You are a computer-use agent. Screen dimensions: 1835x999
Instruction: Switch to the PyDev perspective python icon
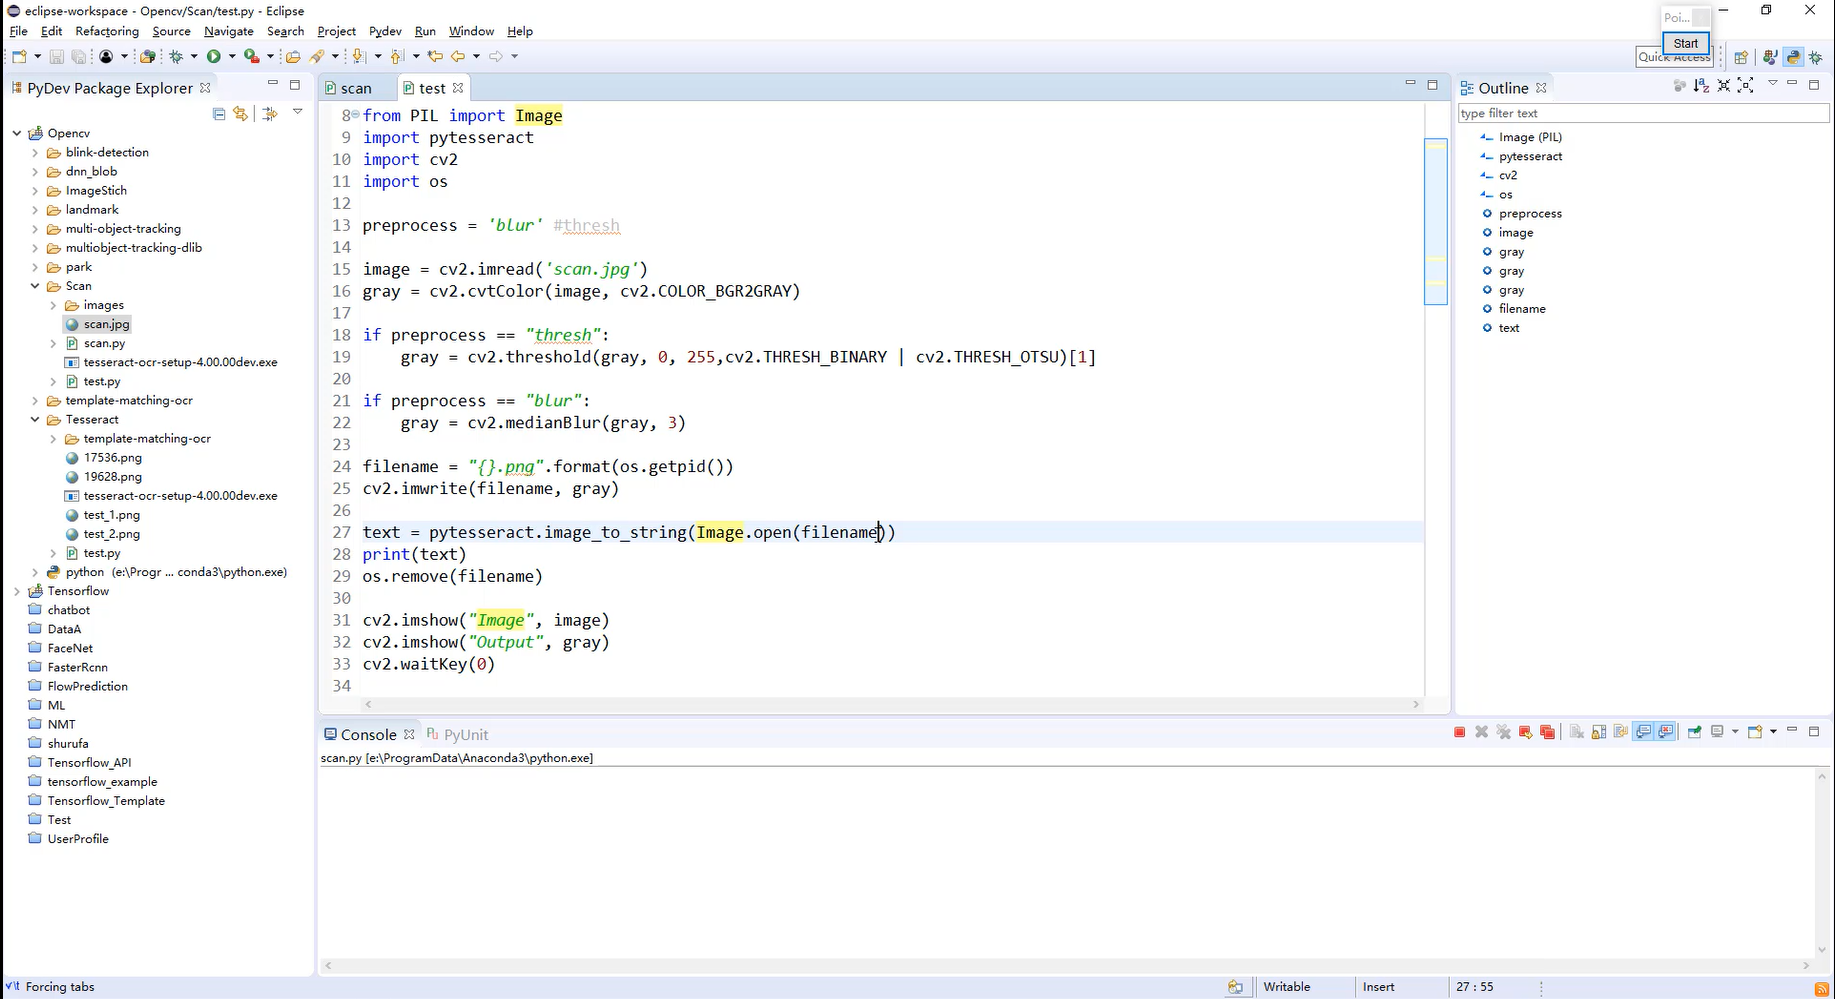click(x=1793, y=57)
